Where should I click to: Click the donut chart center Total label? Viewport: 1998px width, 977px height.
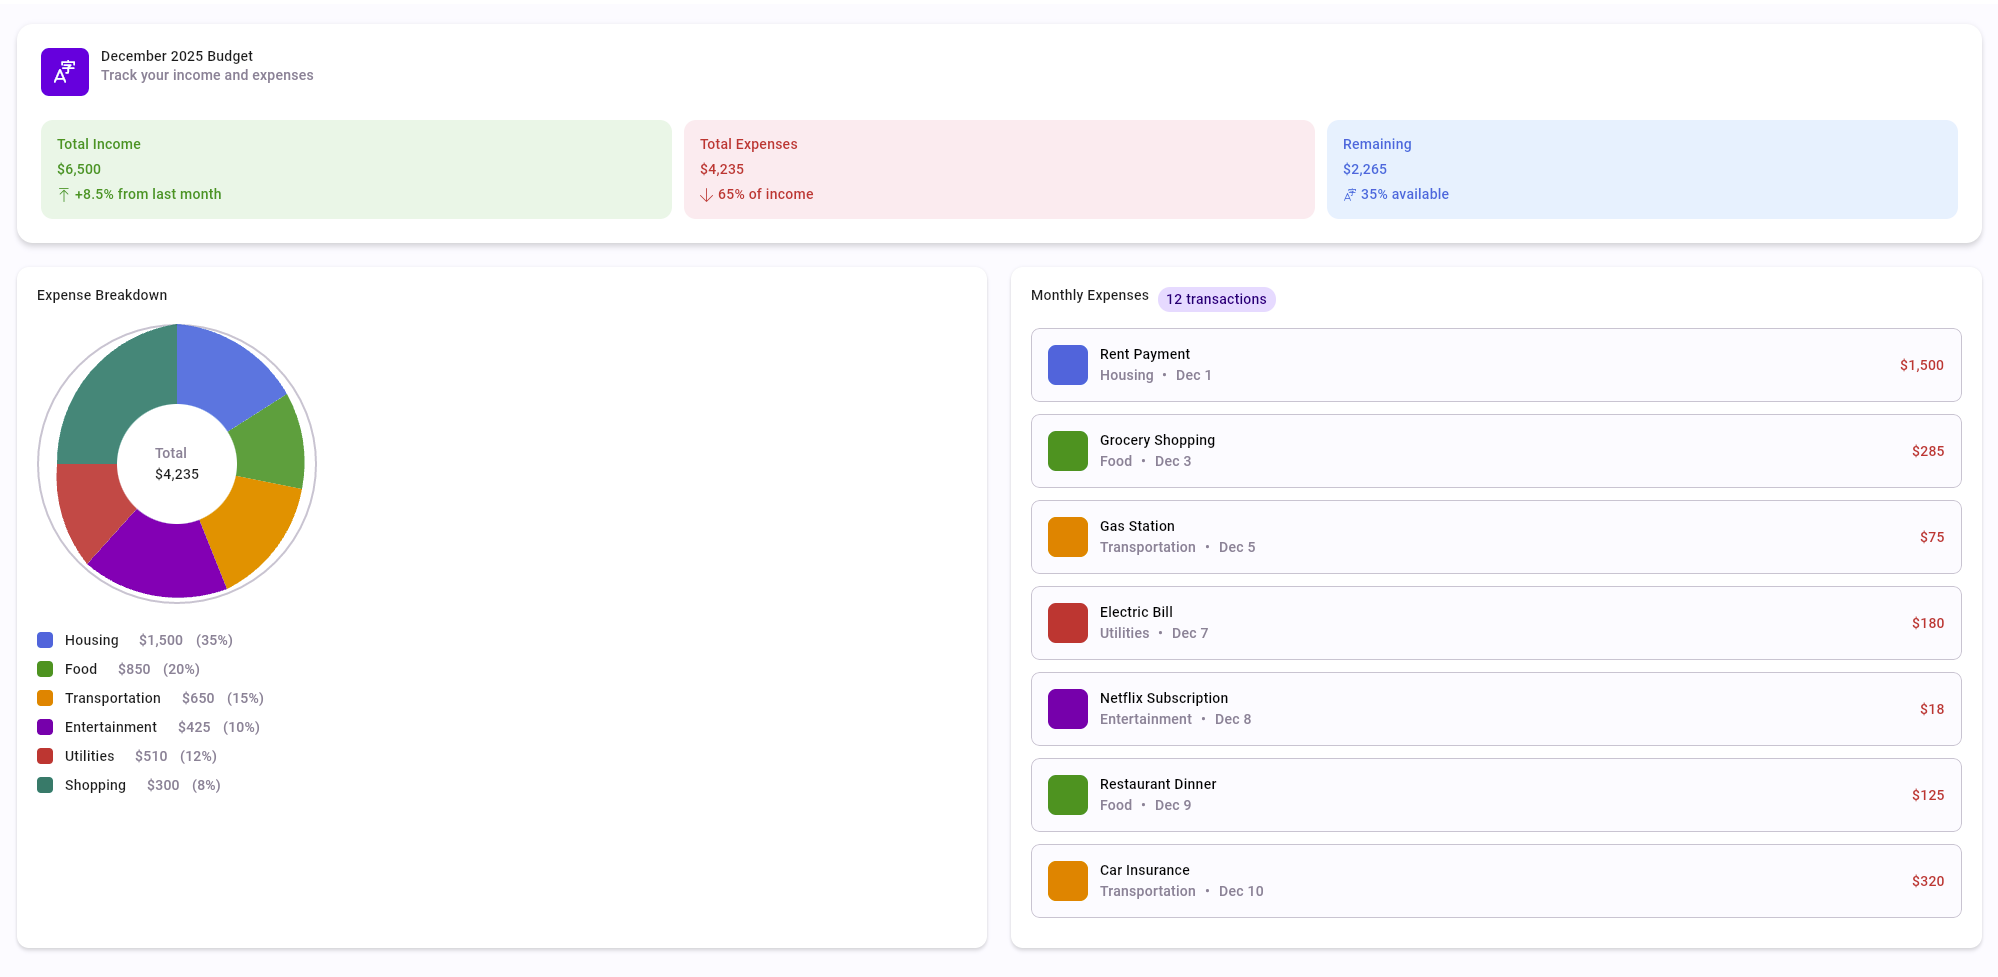click(x=171, y=453)
